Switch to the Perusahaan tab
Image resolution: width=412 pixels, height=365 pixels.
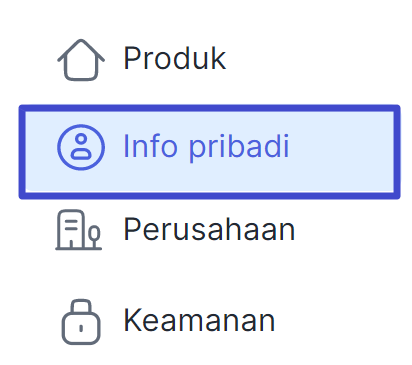[209, 230]
